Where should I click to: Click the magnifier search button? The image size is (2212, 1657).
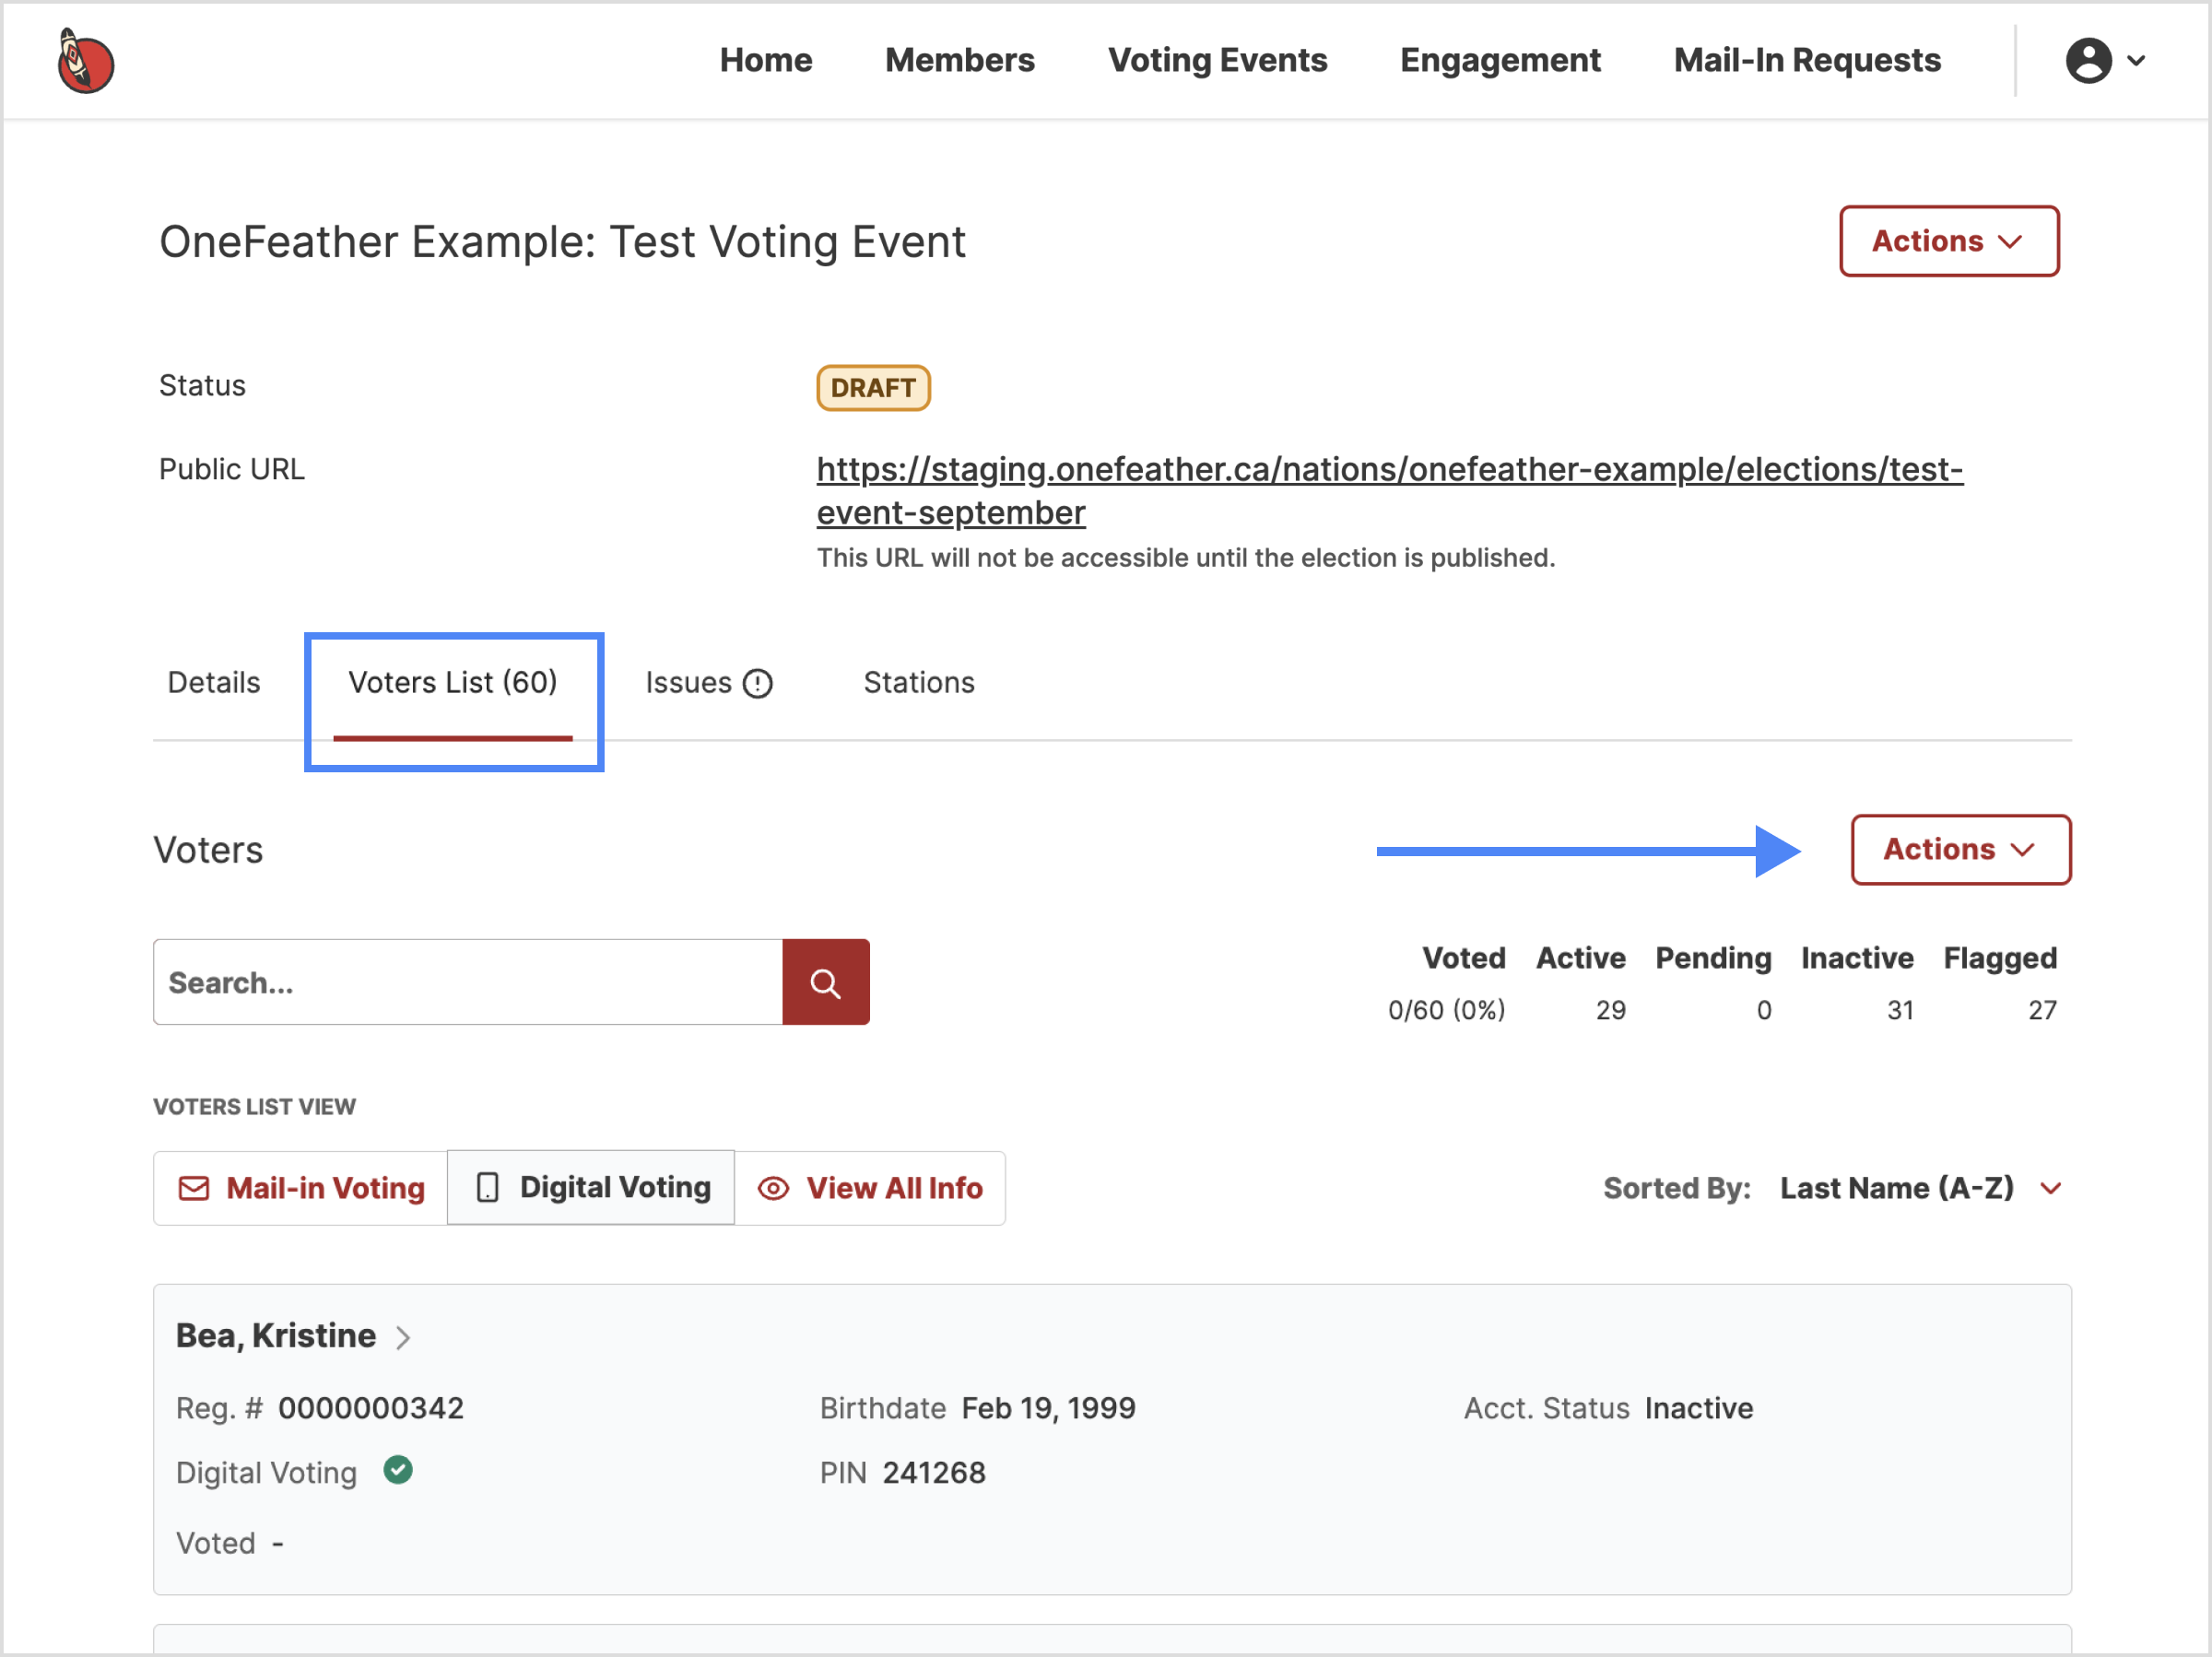click(x=825, y=982)
